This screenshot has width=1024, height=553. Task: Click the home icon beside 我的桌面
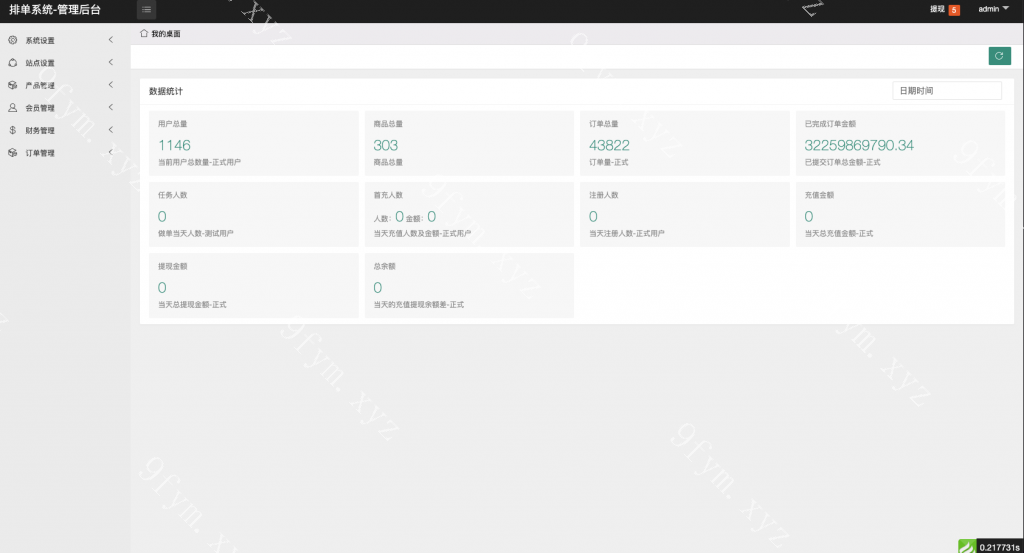(x=144, y=33)
